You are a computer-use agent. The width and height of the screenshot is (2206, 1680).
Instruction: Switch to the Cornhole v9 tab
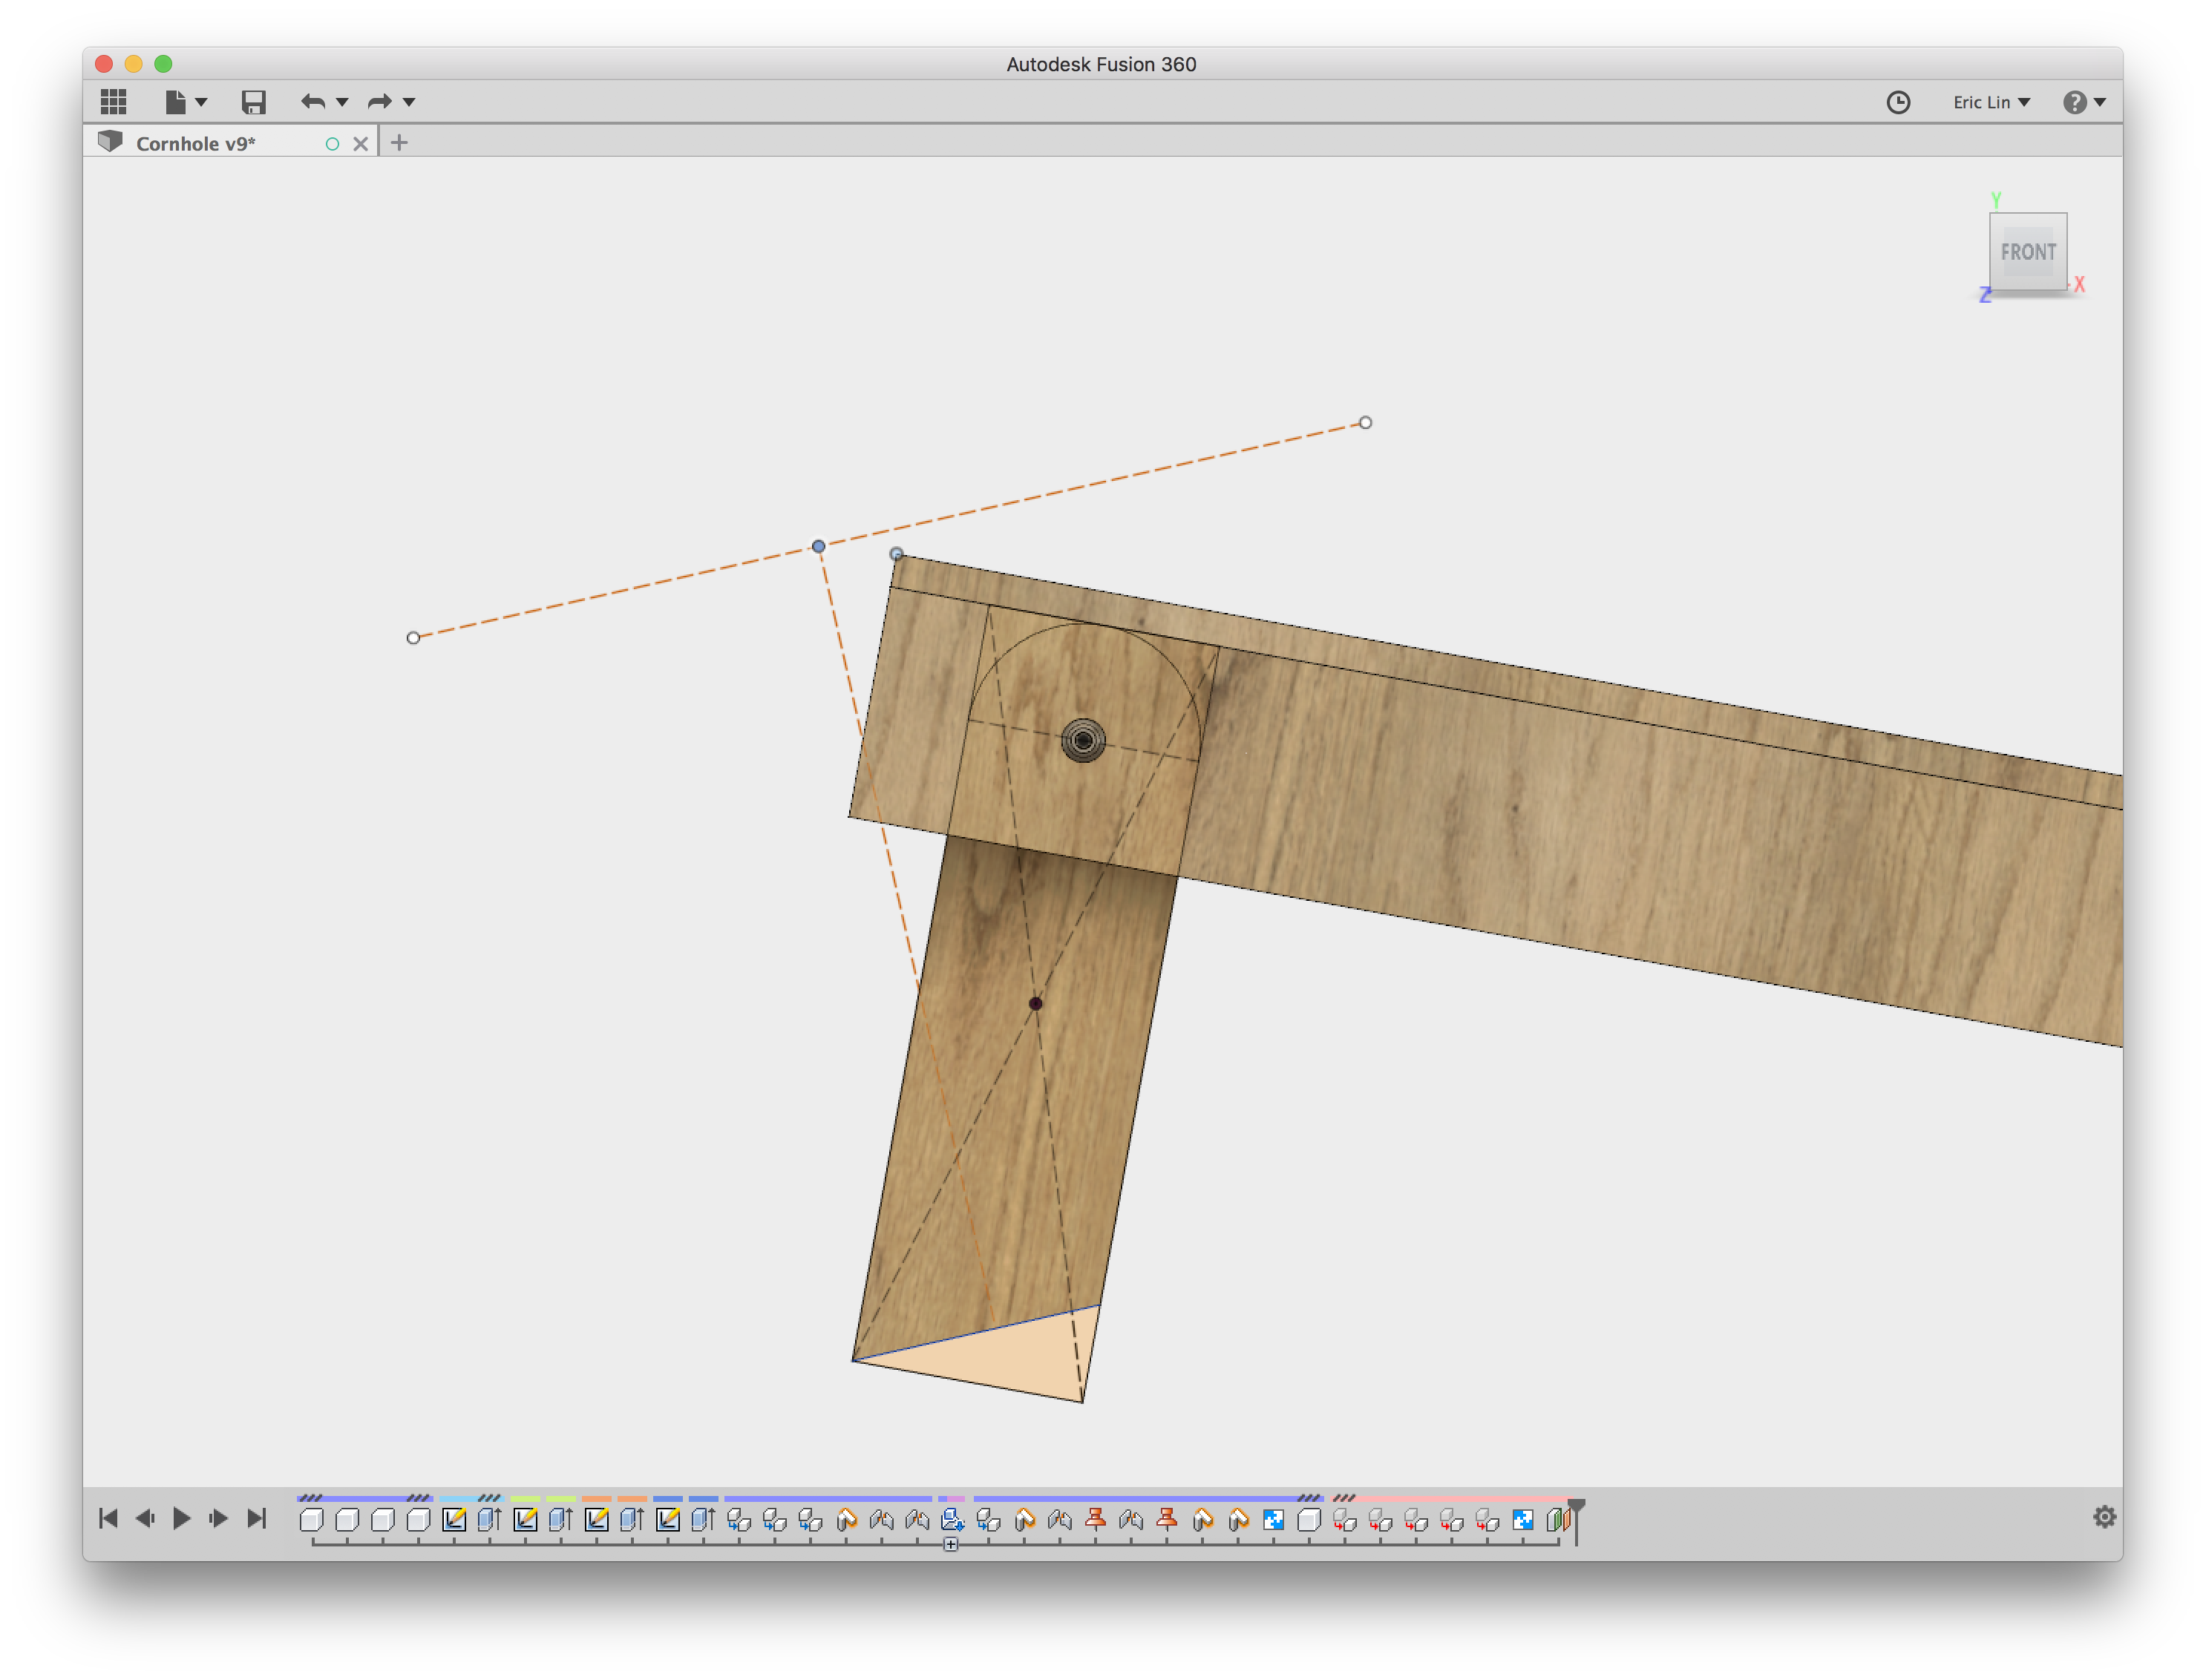tap(196, 143)
